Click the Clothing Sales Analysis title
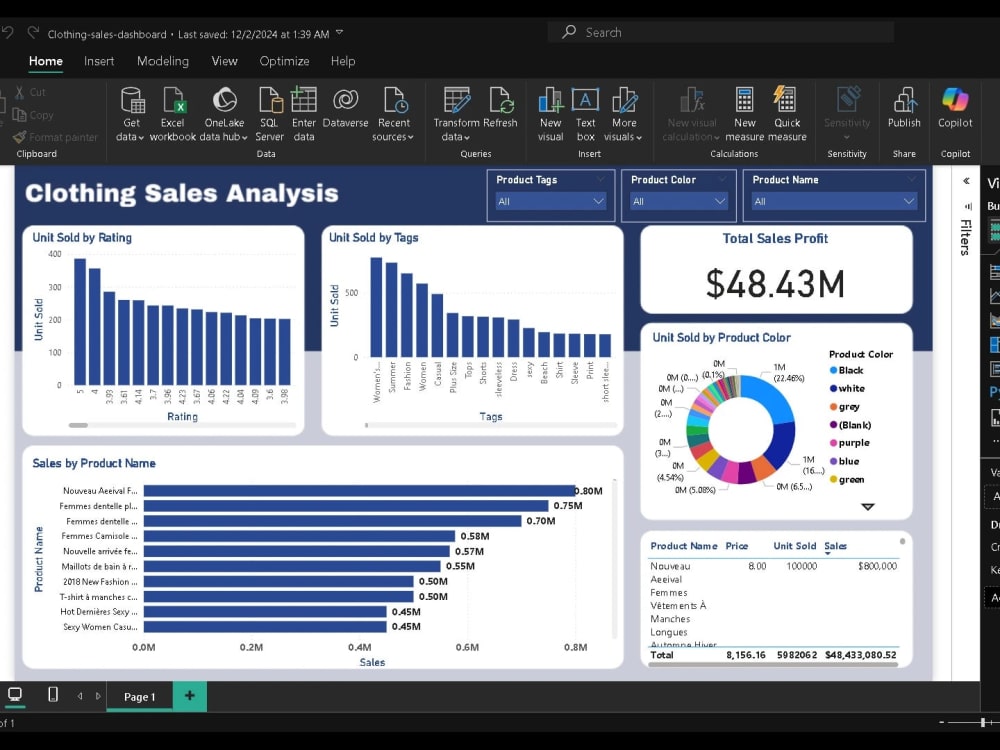Viewport: 1000px width, 750px height. [182, 193]
